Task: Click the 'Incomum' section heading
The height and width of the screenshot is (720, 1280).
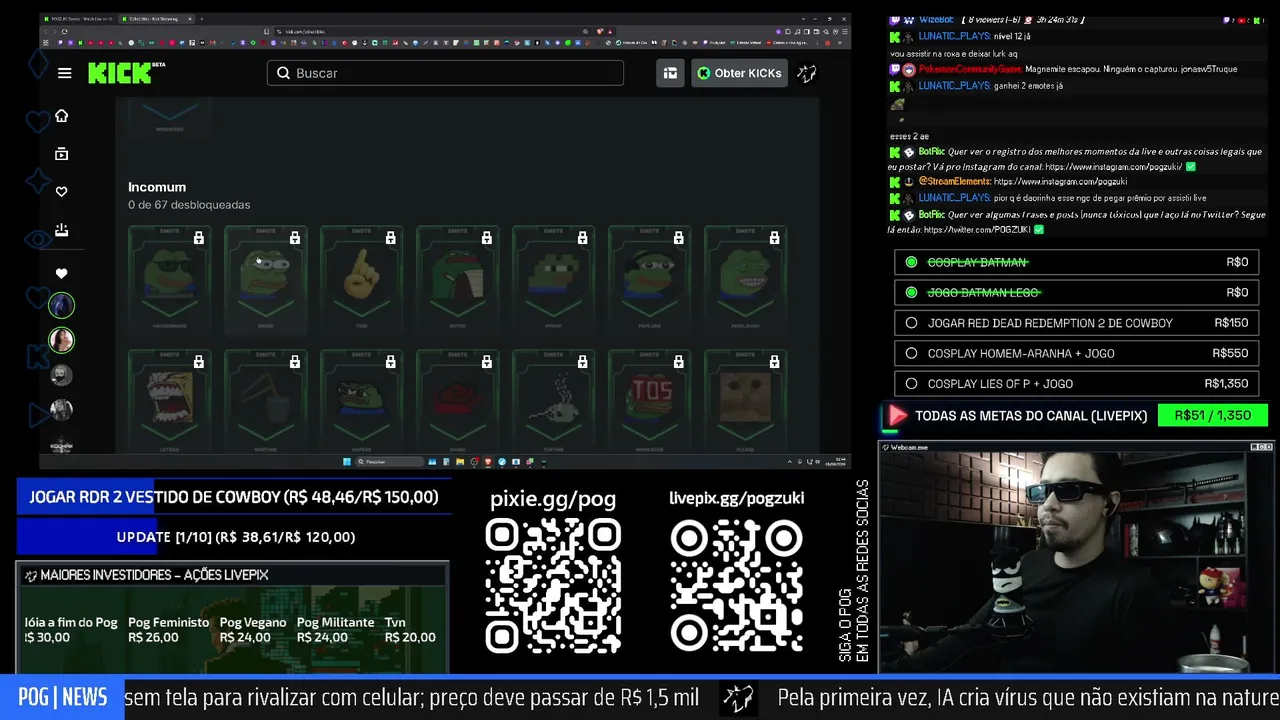Action: tap(157, 187)
